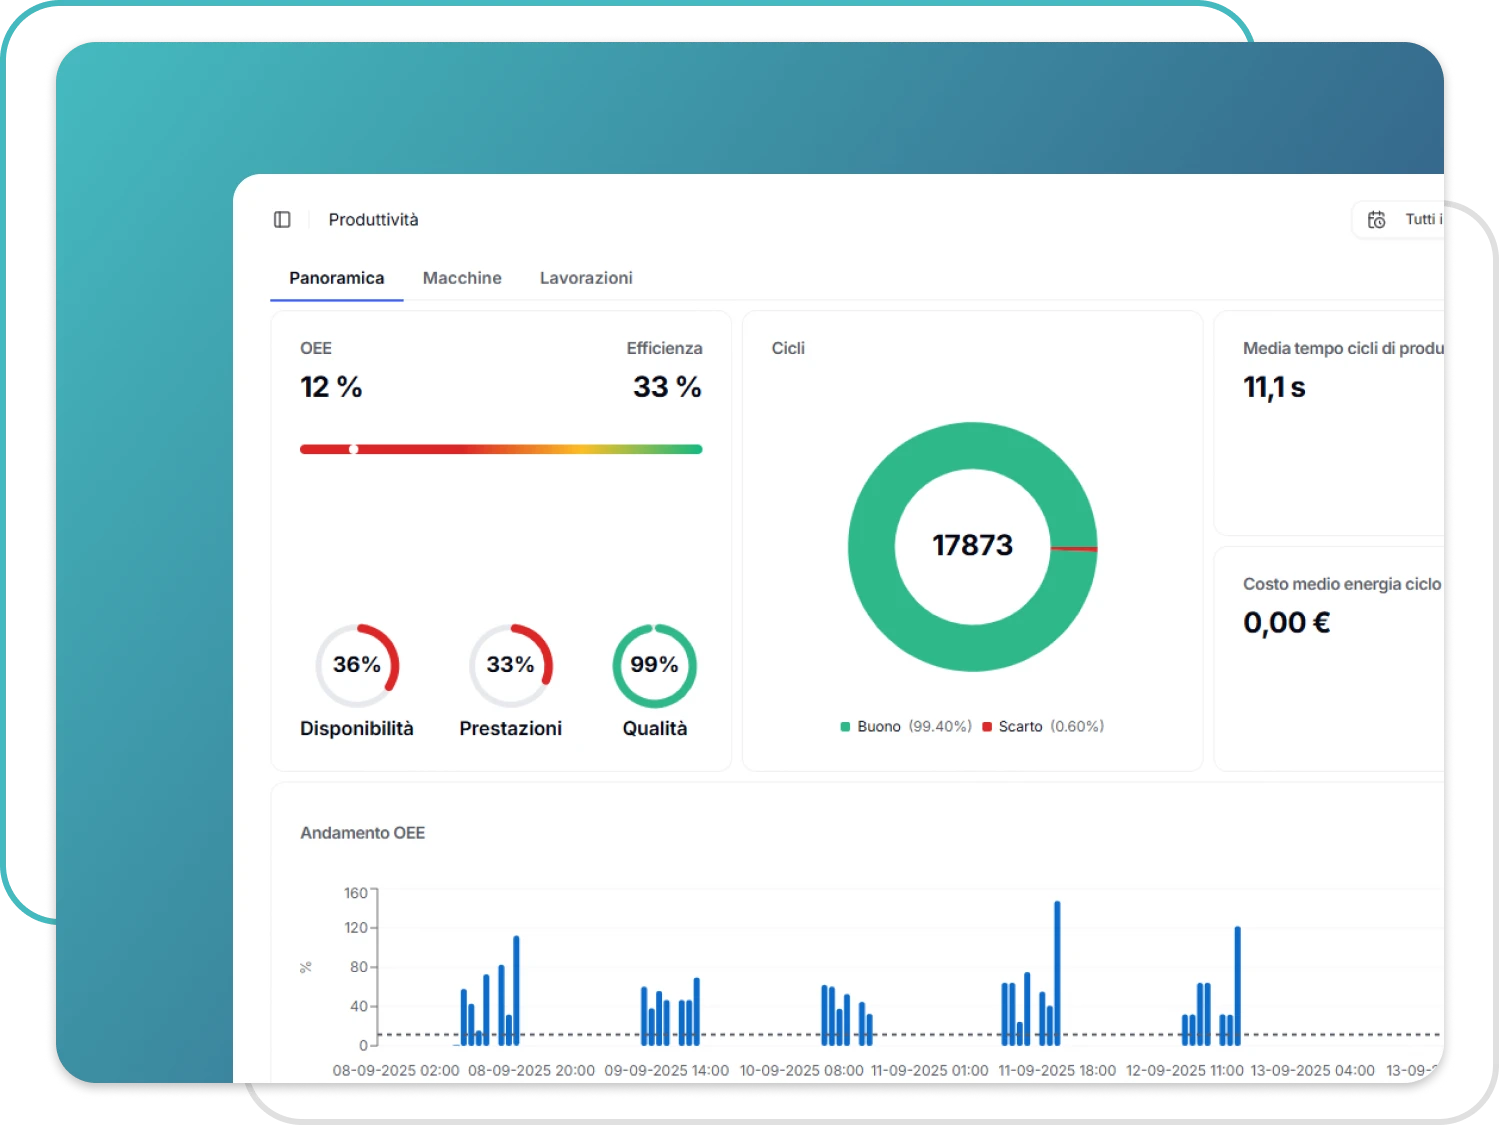
Task: Click the calendar clock icon
Action: click(x=1377, y=220)
